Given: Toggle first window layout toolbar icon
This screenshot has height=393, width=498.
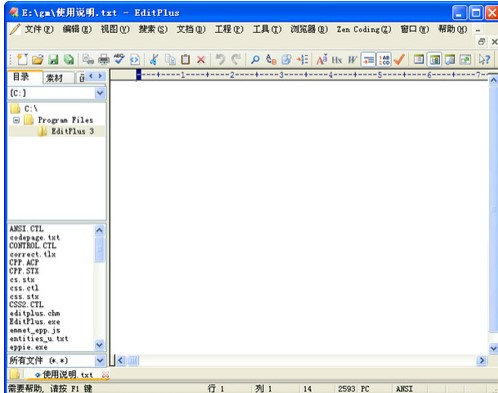Looking at the screenshot, I should 419,60.
